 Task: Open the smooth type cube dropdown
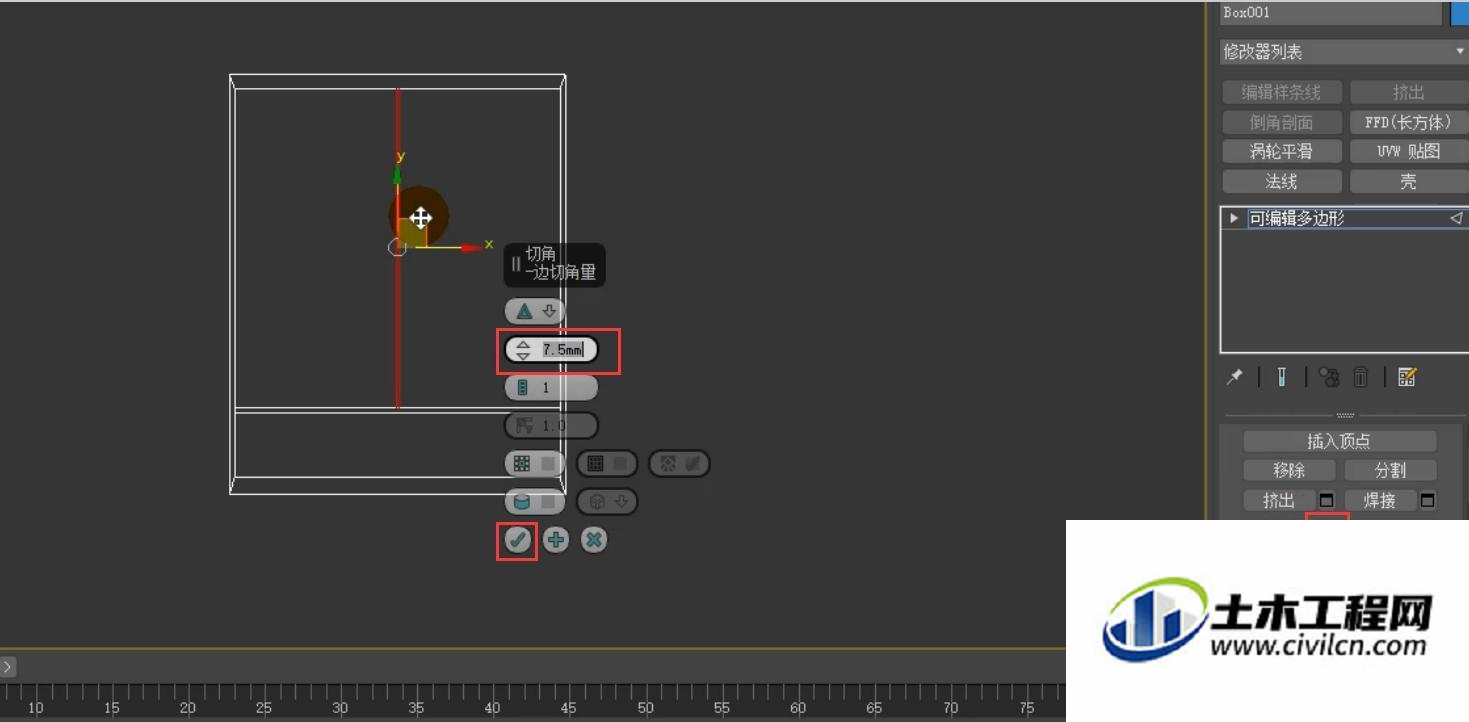(x=607, y=502)
